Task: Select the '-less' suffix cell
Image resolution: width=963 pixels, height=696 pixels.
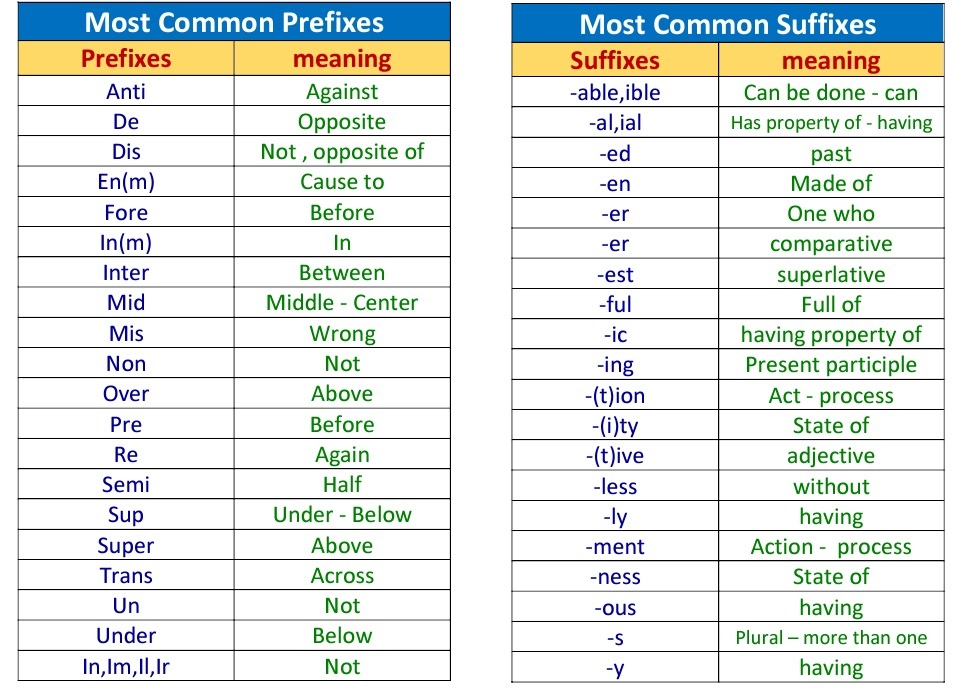Action: tap(615, 486)
